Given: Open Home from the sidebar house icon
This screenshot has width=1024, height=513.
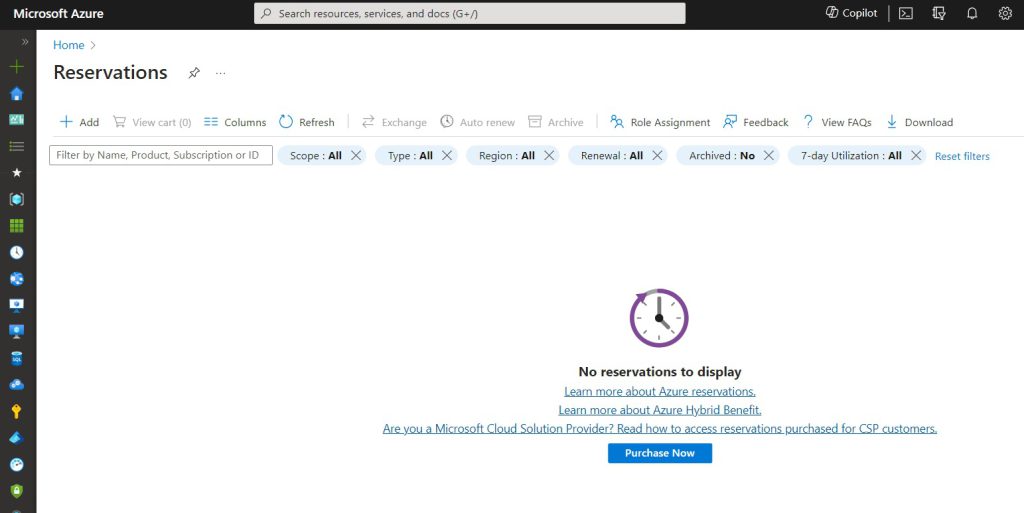Looking at the screenshot, I should (17, 94).
